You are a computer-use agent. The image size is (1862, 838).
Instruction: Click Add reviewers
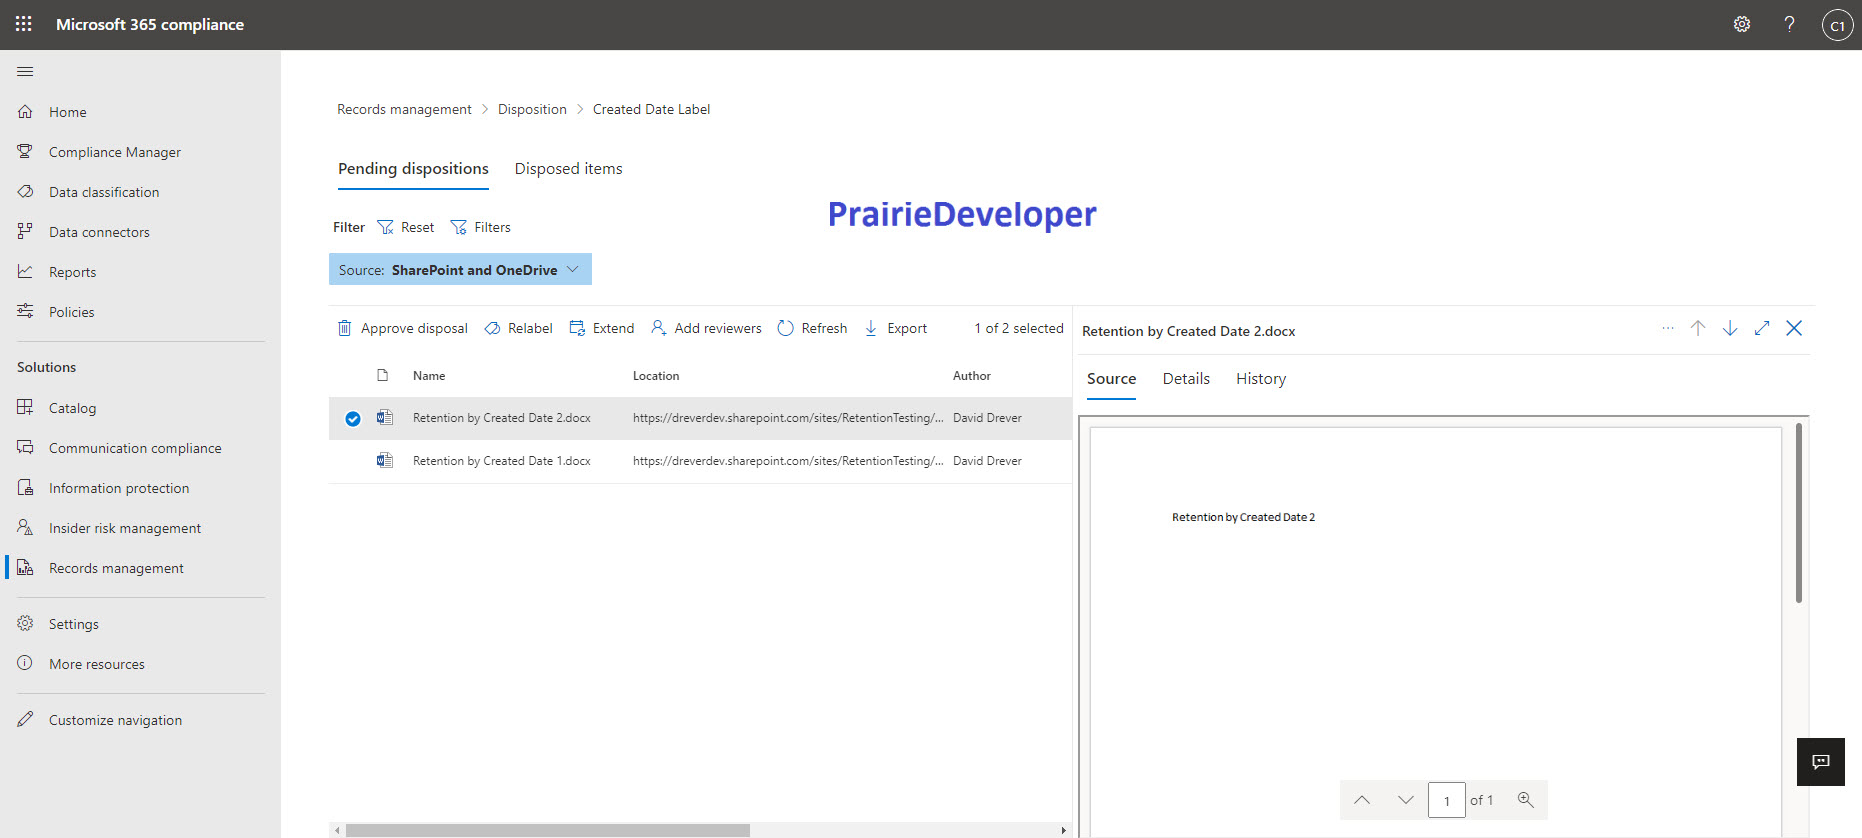point(706,328)
